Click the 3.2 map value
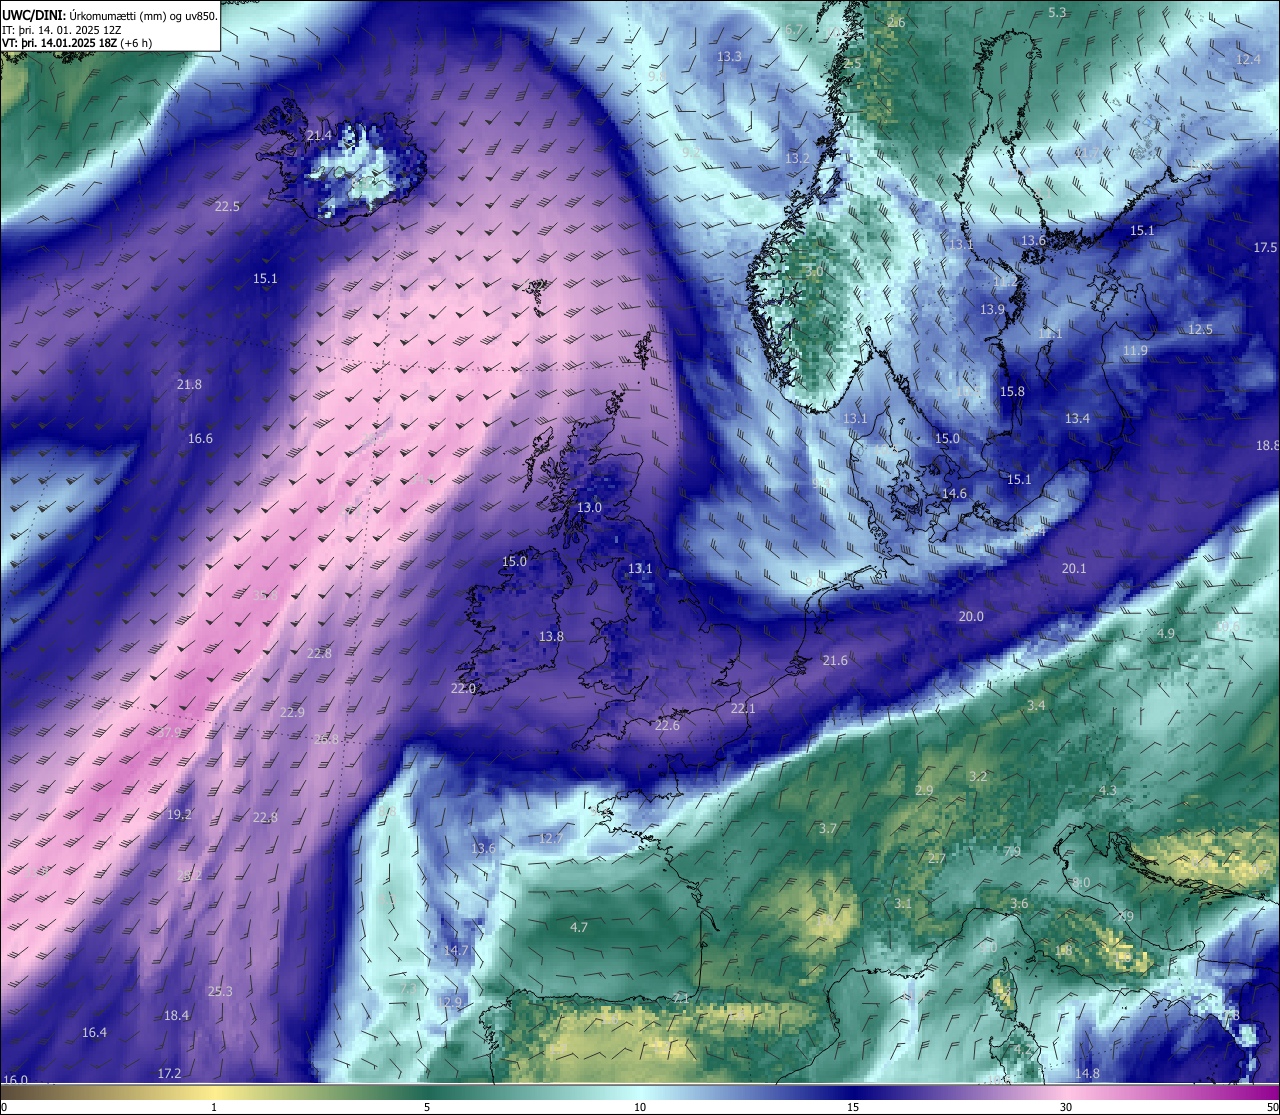The image size is (1280, 1115). (978, 776)
